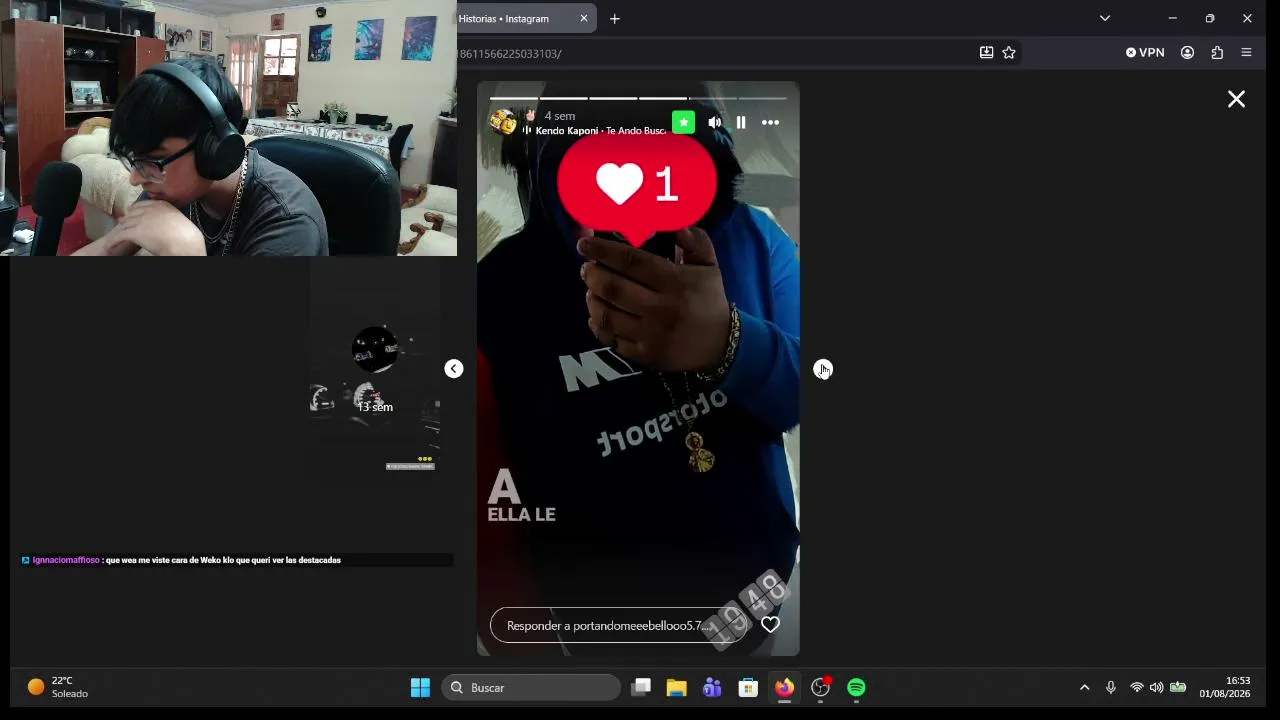Like the story with the heart icon
Viewport: 1280px width, 720px height.
[x=770, y=625]
